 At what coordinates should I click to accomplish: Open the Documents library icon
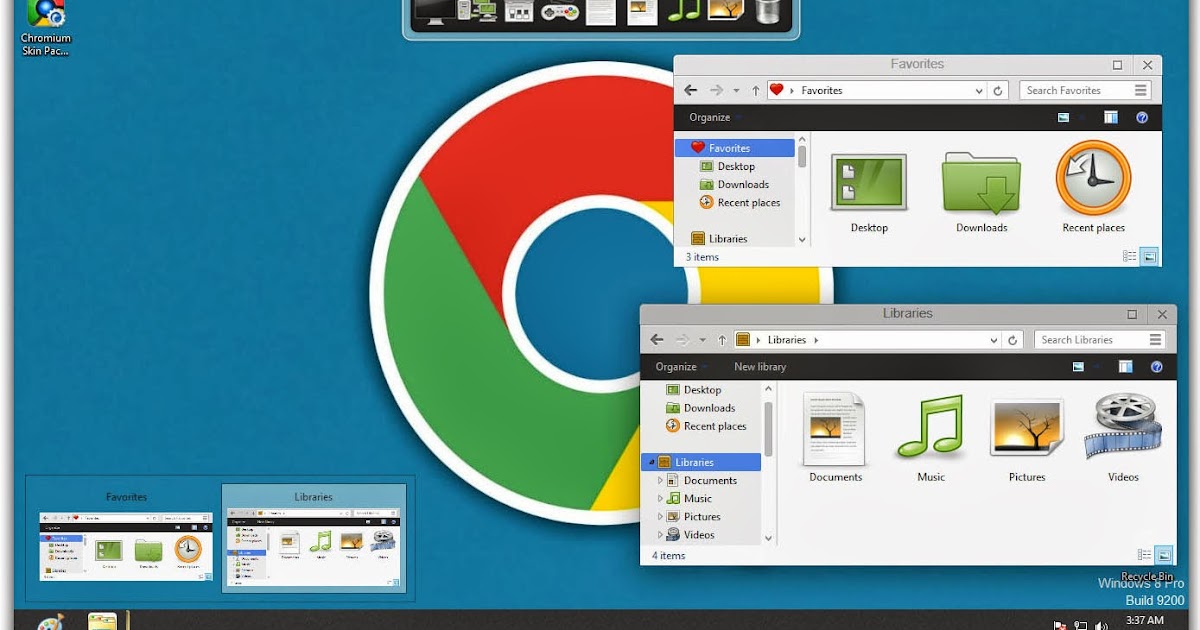[834, 428]
